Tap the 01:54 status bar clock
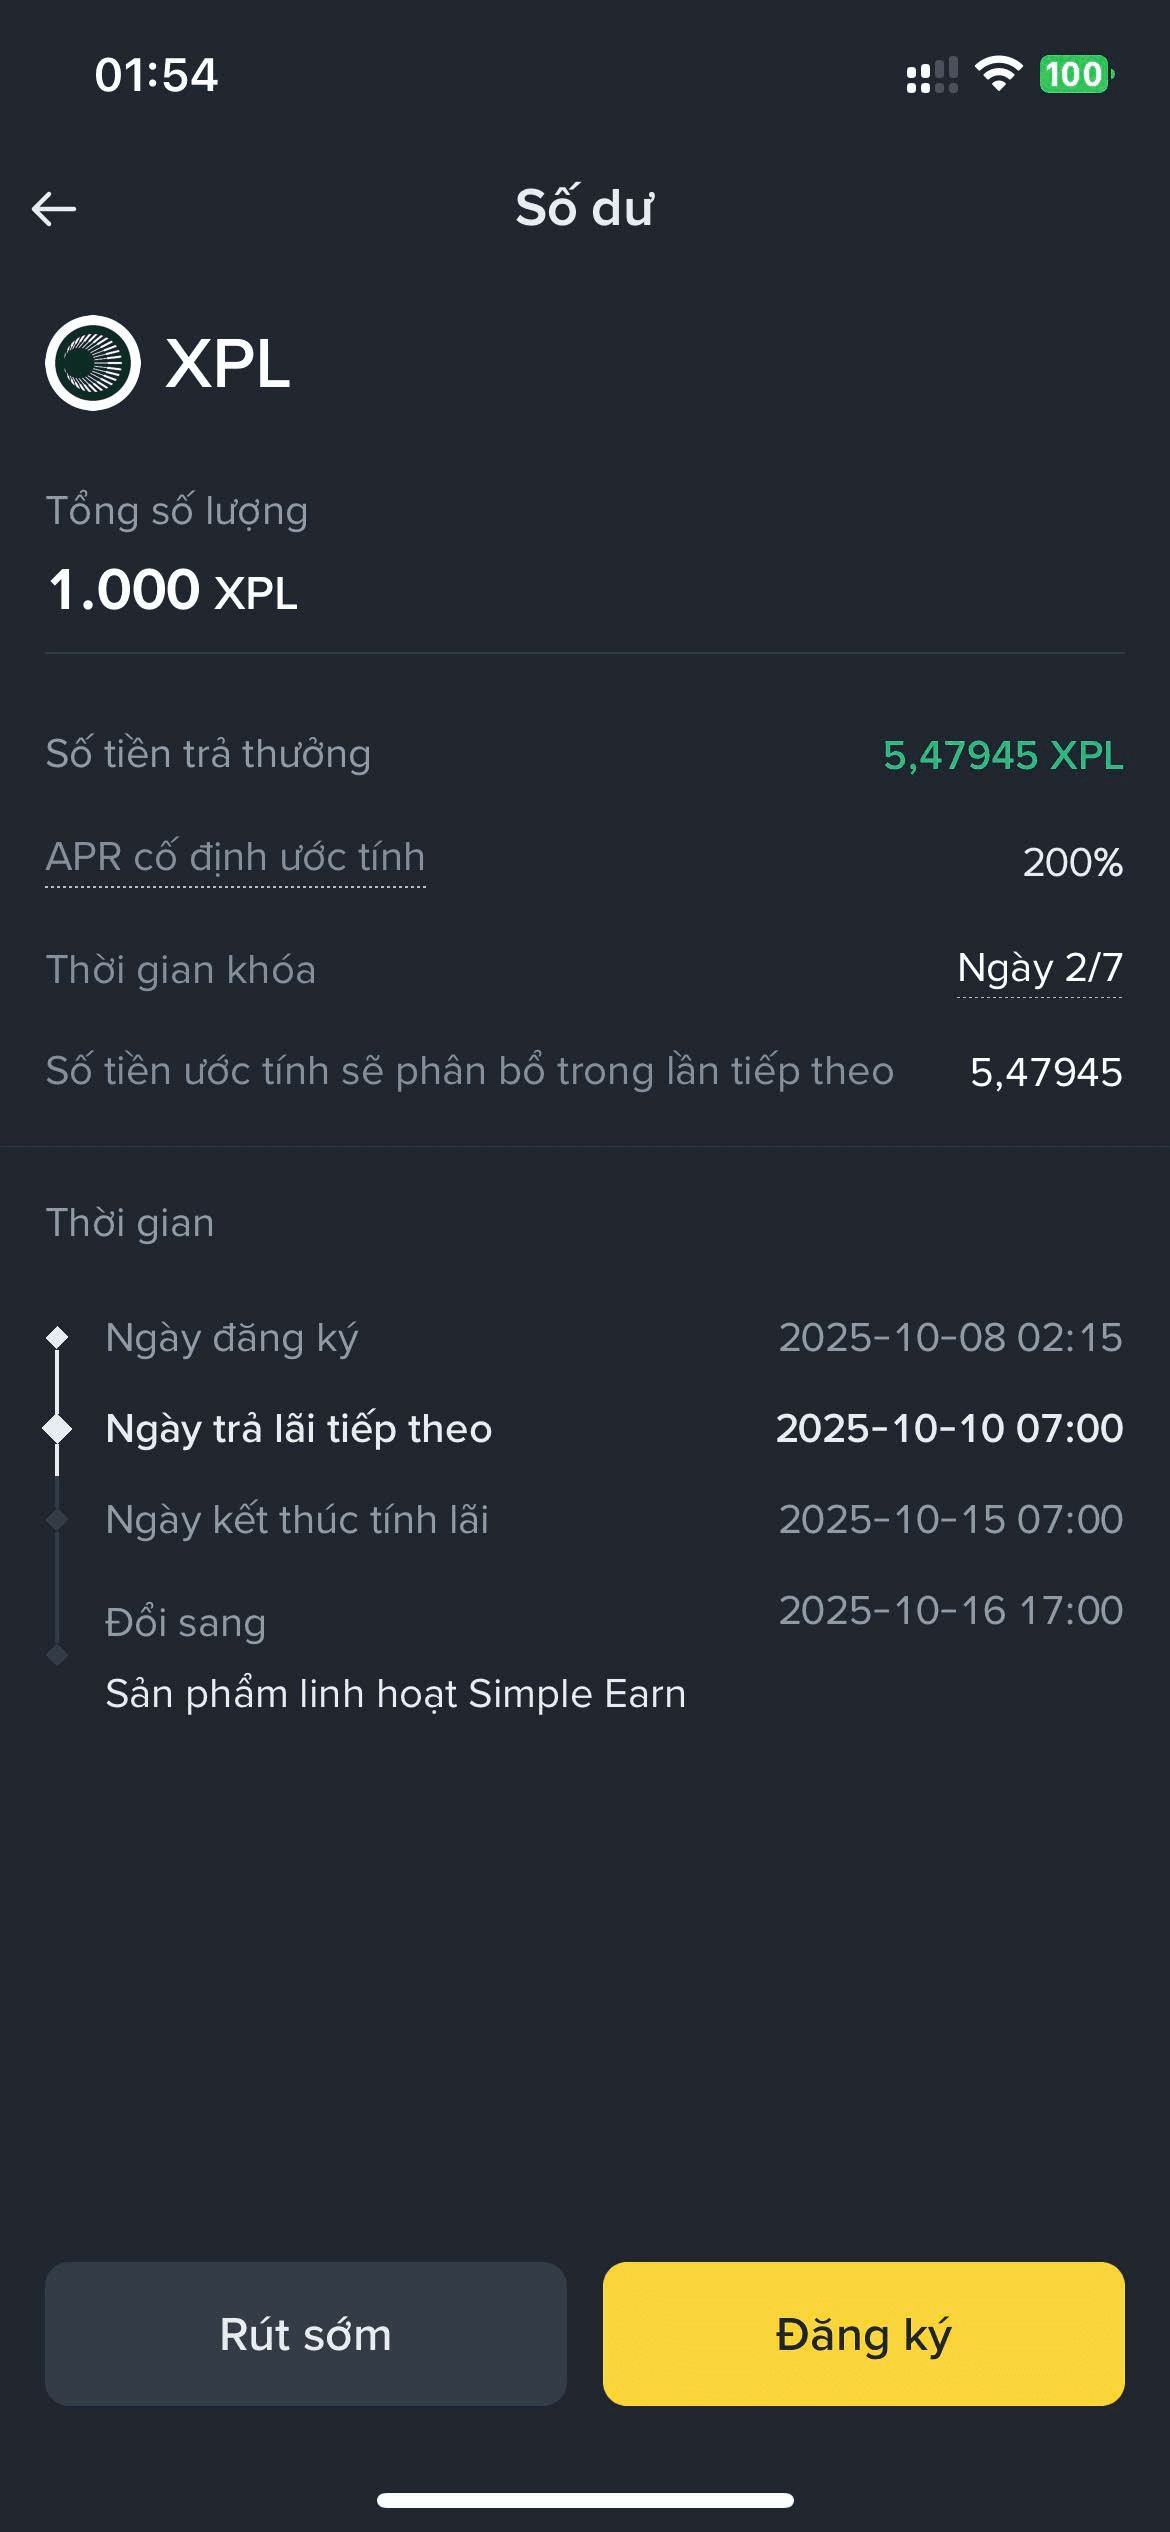1170x2532 pixels. point(156,75)
